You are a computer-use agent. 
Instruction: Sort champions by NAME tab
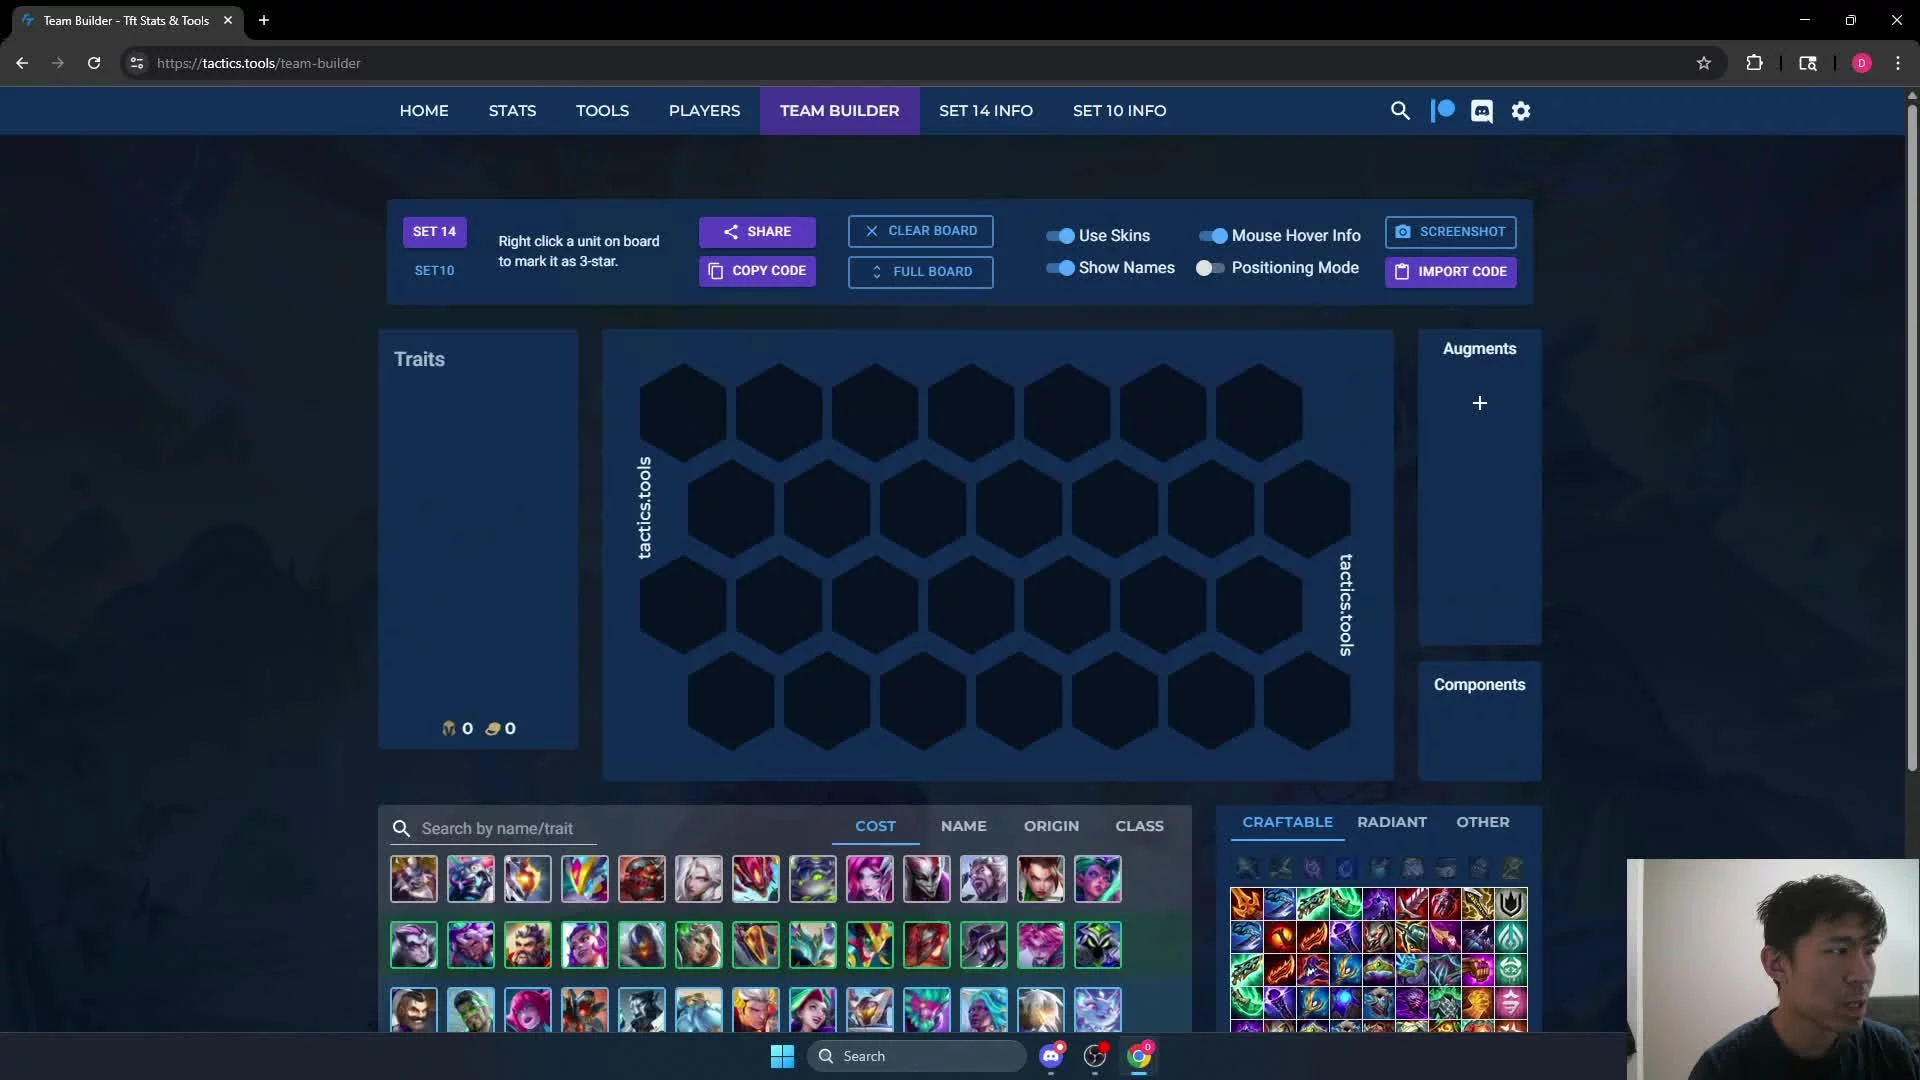point(963,826)
